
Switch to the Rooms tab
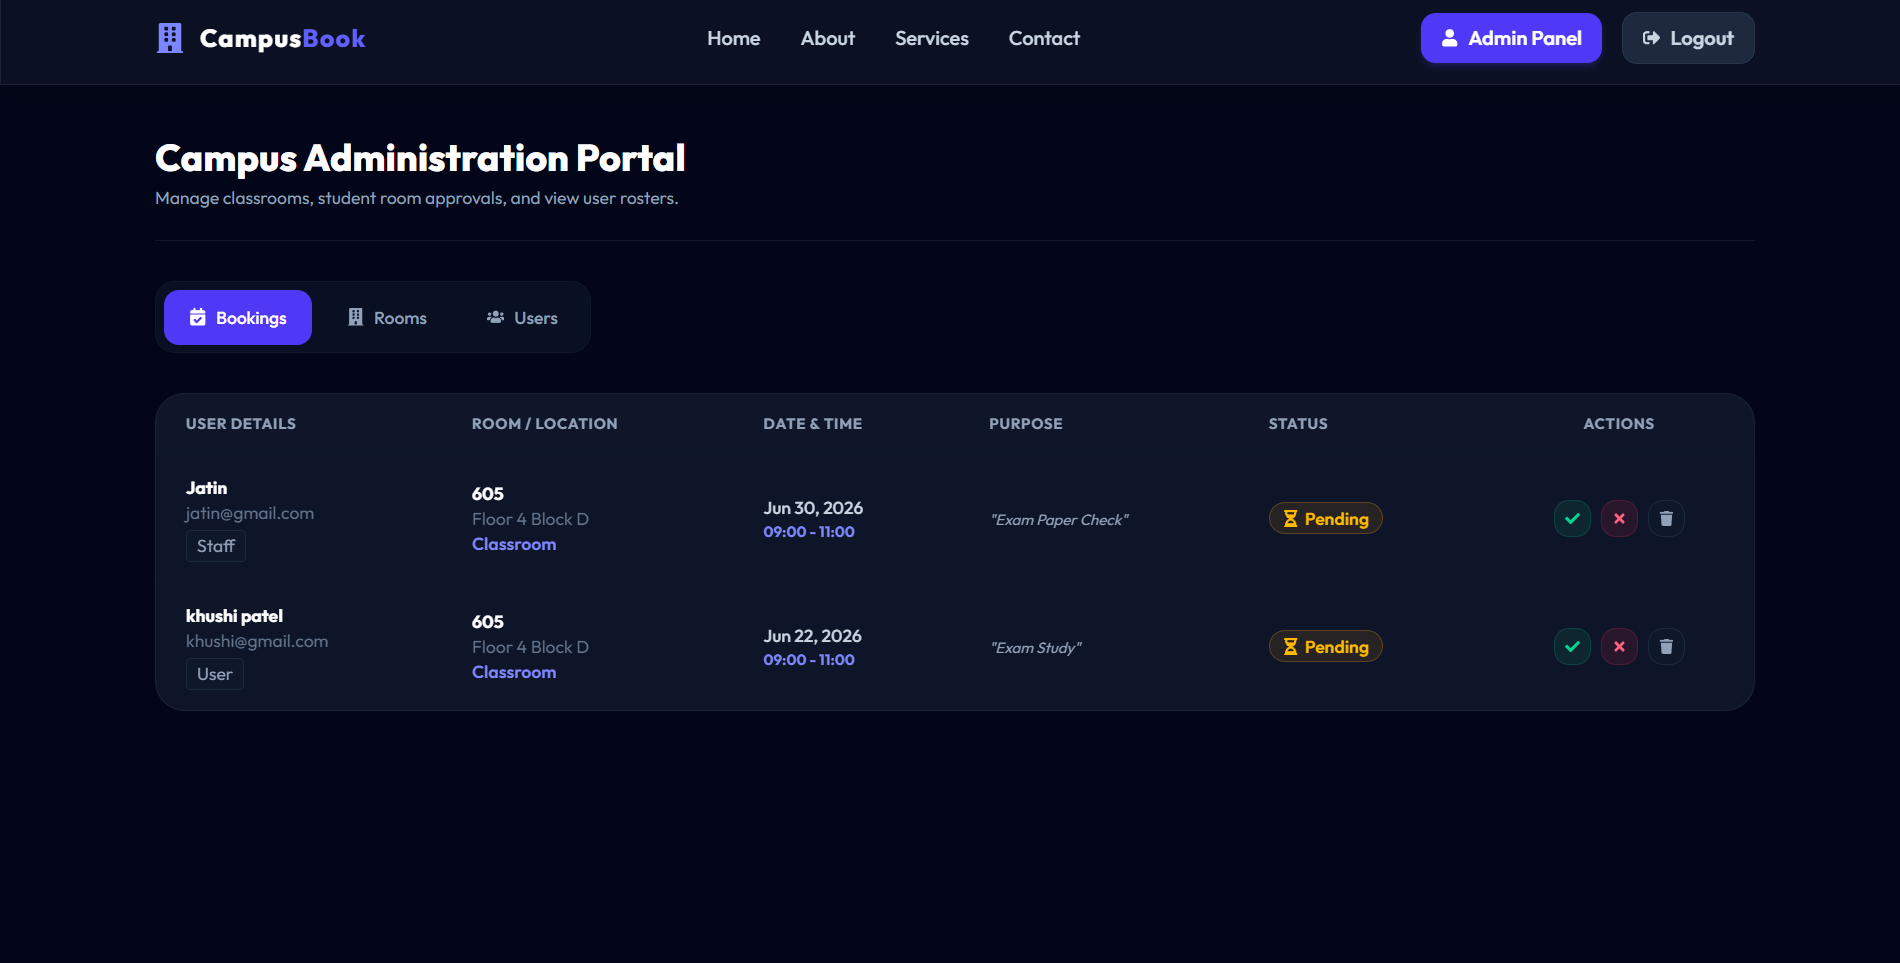(386, 318)
